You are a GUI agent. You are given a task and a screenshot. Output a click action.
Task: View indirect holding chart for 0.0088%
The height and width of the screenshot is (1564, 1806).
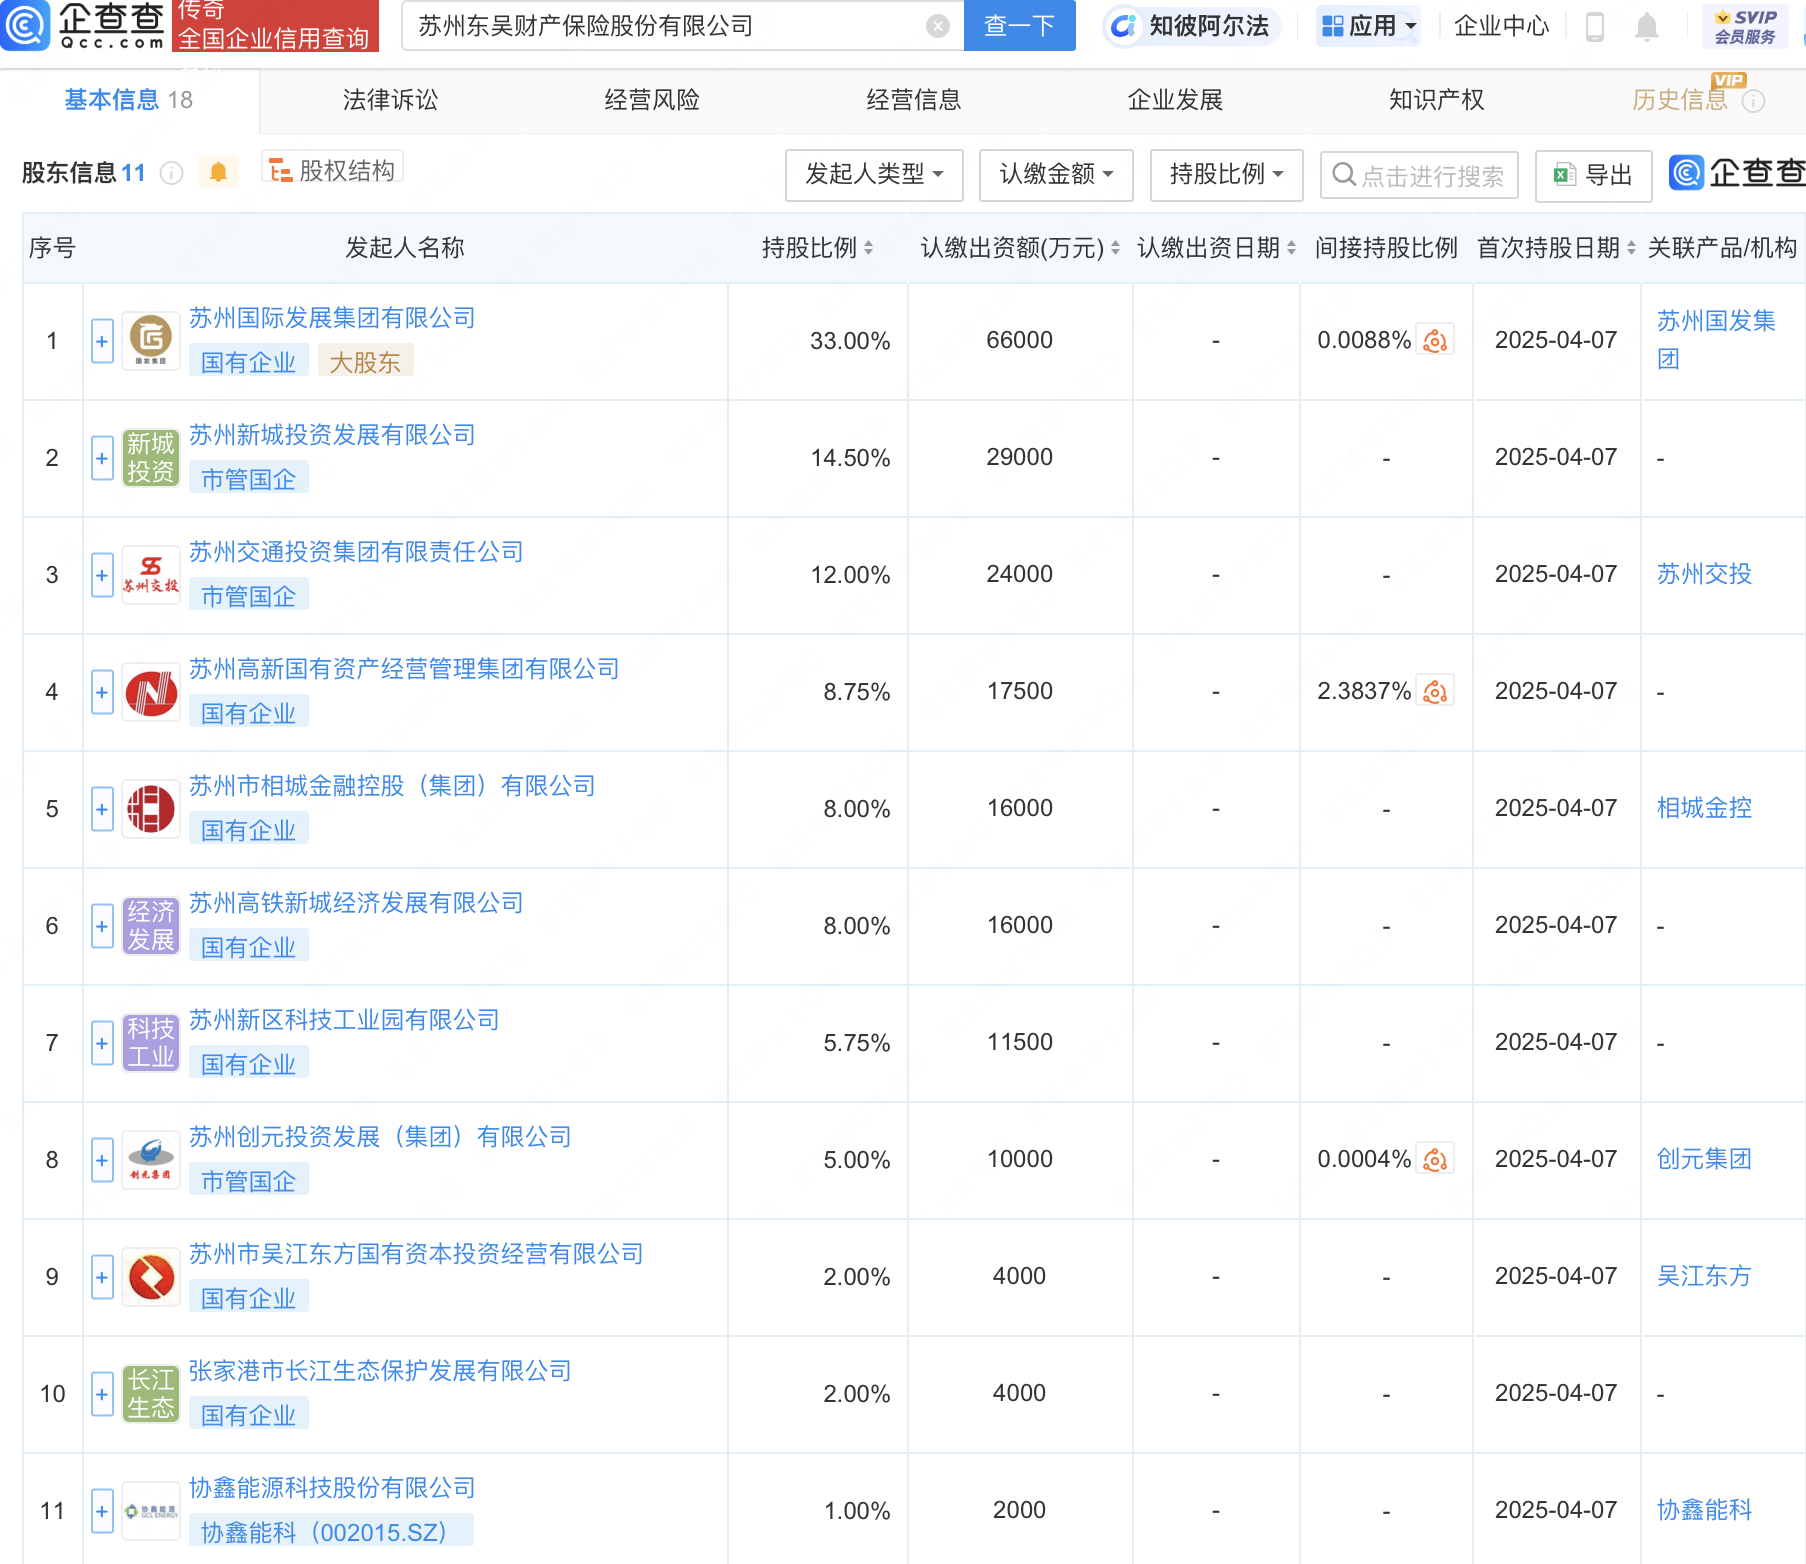[x=1435, y=341]
